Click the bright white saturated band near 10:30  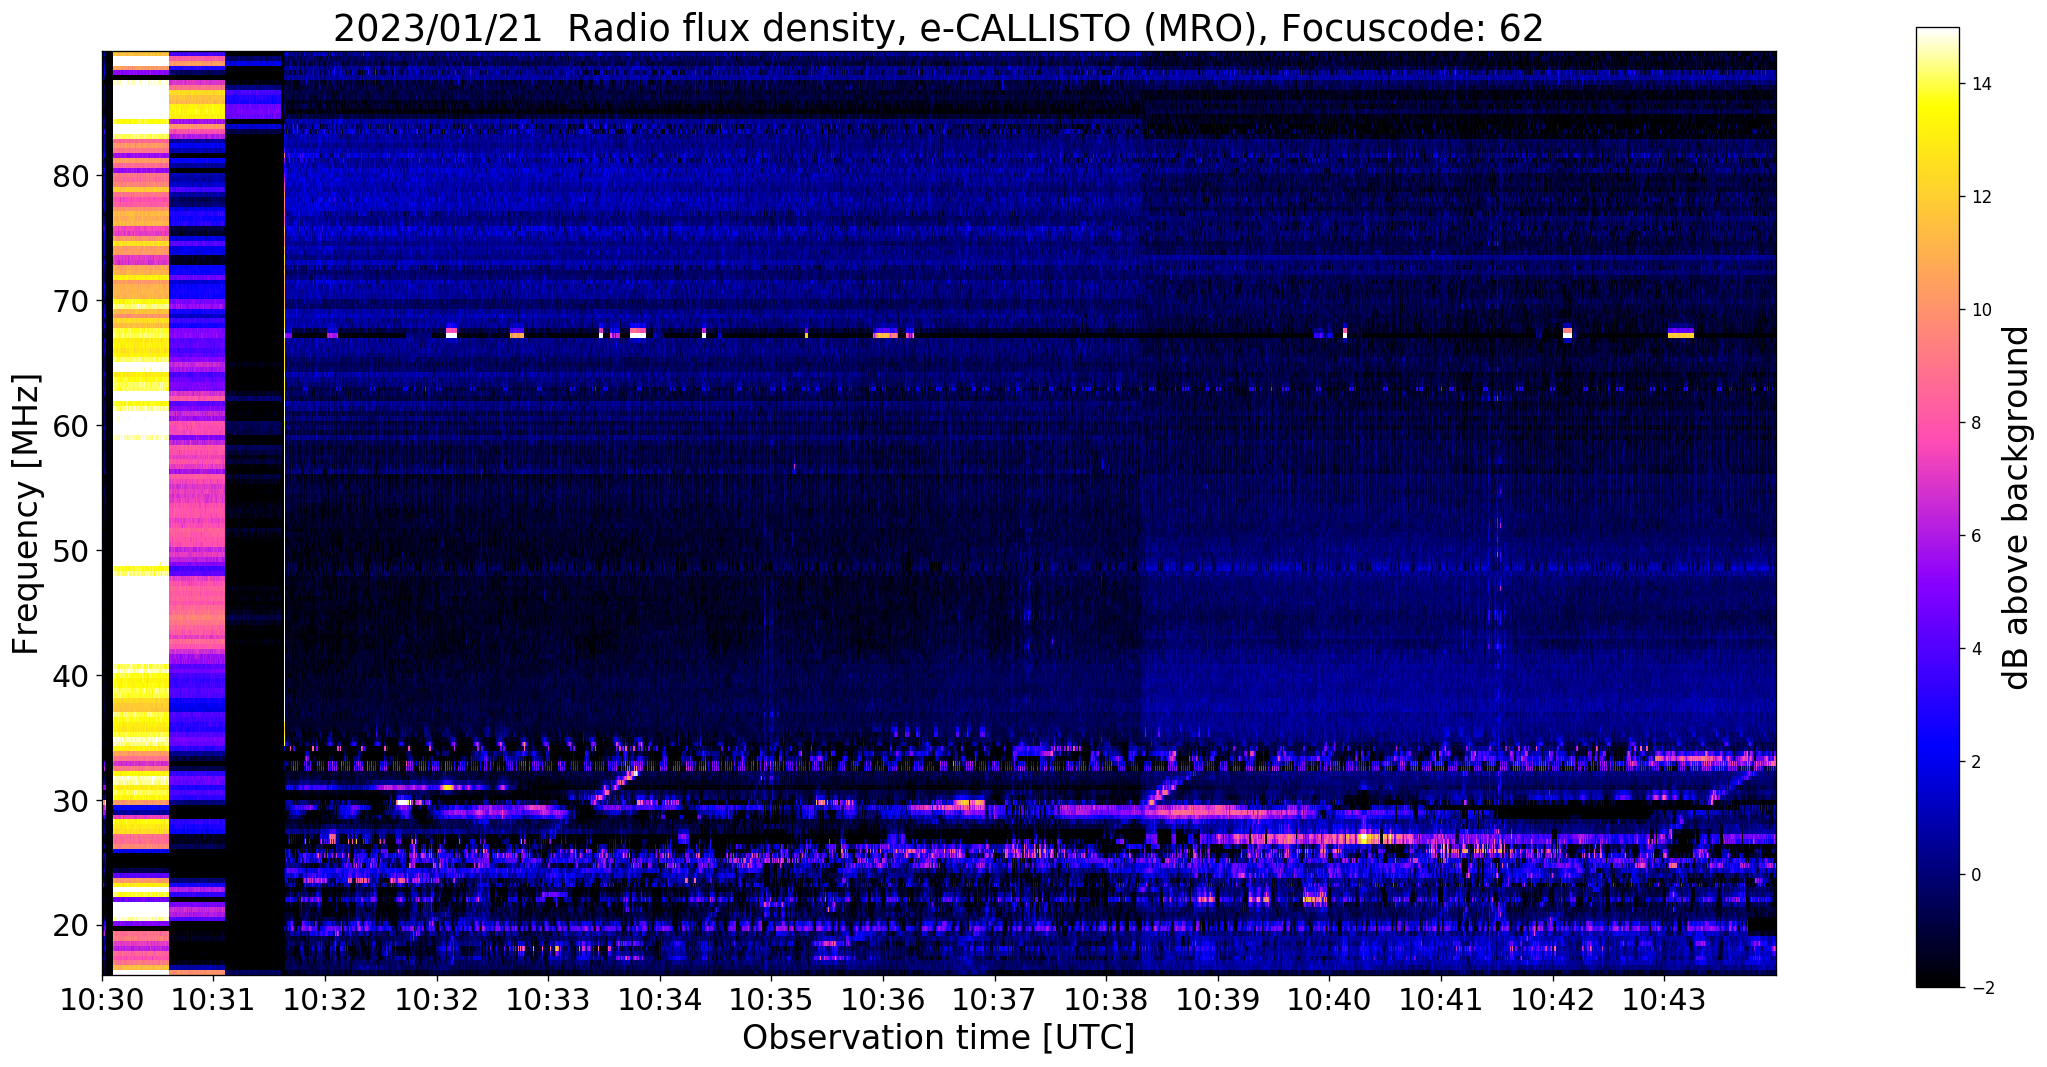tap(140, 512)
